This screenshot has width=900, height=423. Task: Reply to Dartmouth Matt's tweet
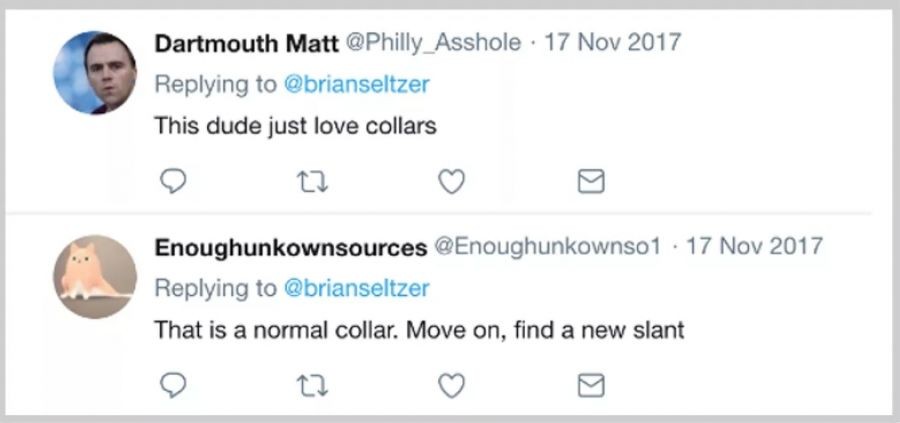(174, 181)
